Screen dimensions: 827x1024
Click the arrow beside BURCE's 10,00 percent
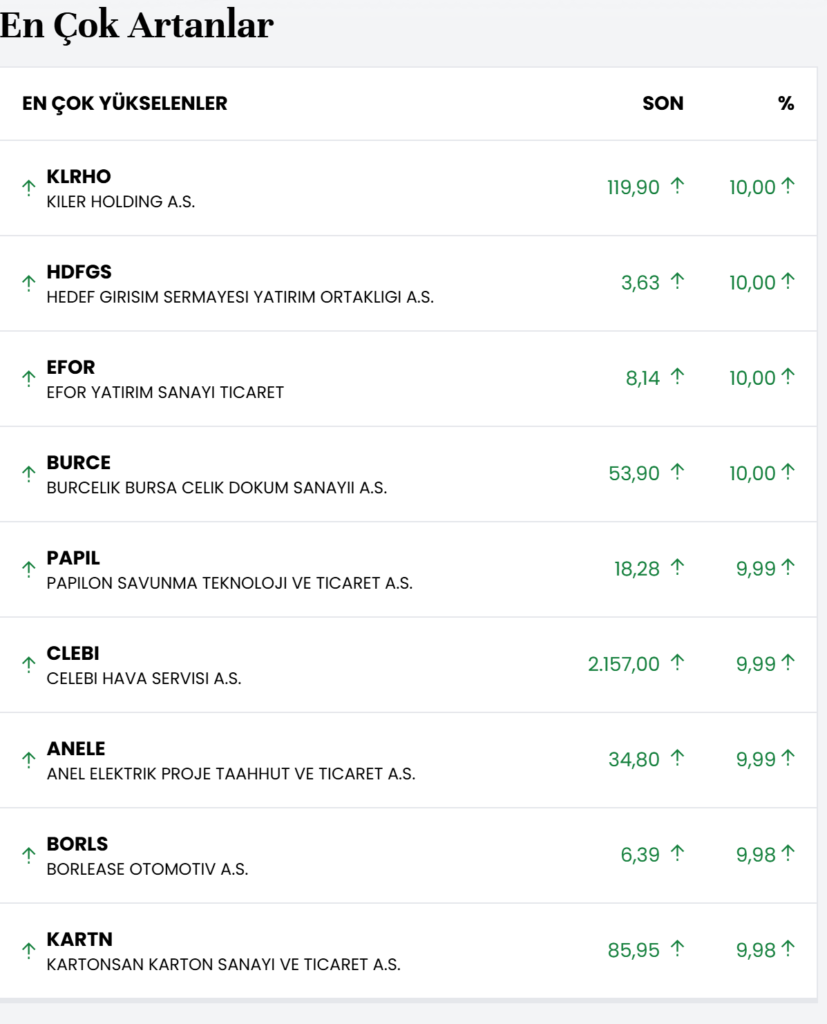click(788, 471)
